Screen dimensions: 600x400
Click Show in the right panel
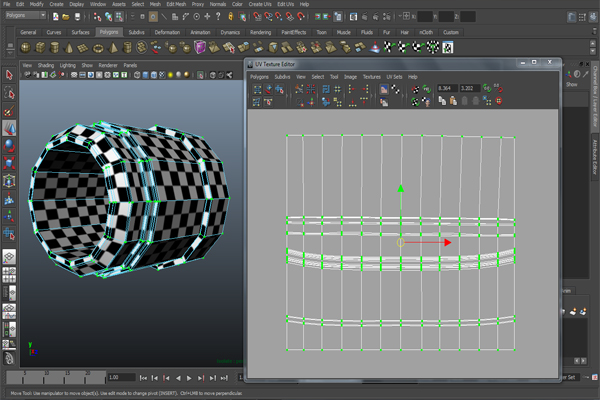pyautogui.click(x=572, y=85)
